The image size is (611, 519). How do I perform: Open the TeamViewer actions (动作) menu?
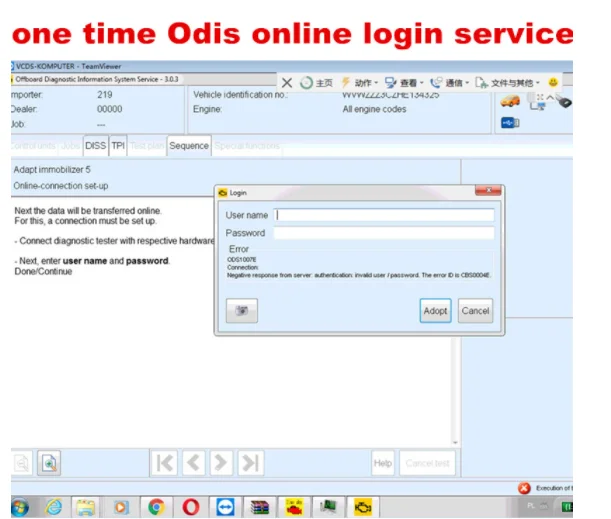pyautogui.click(x=359, y=83)
